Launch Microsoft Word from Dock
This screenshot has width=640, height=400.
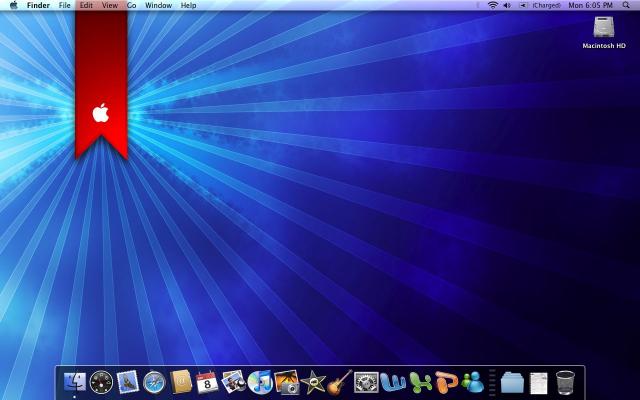click(393, 382)
